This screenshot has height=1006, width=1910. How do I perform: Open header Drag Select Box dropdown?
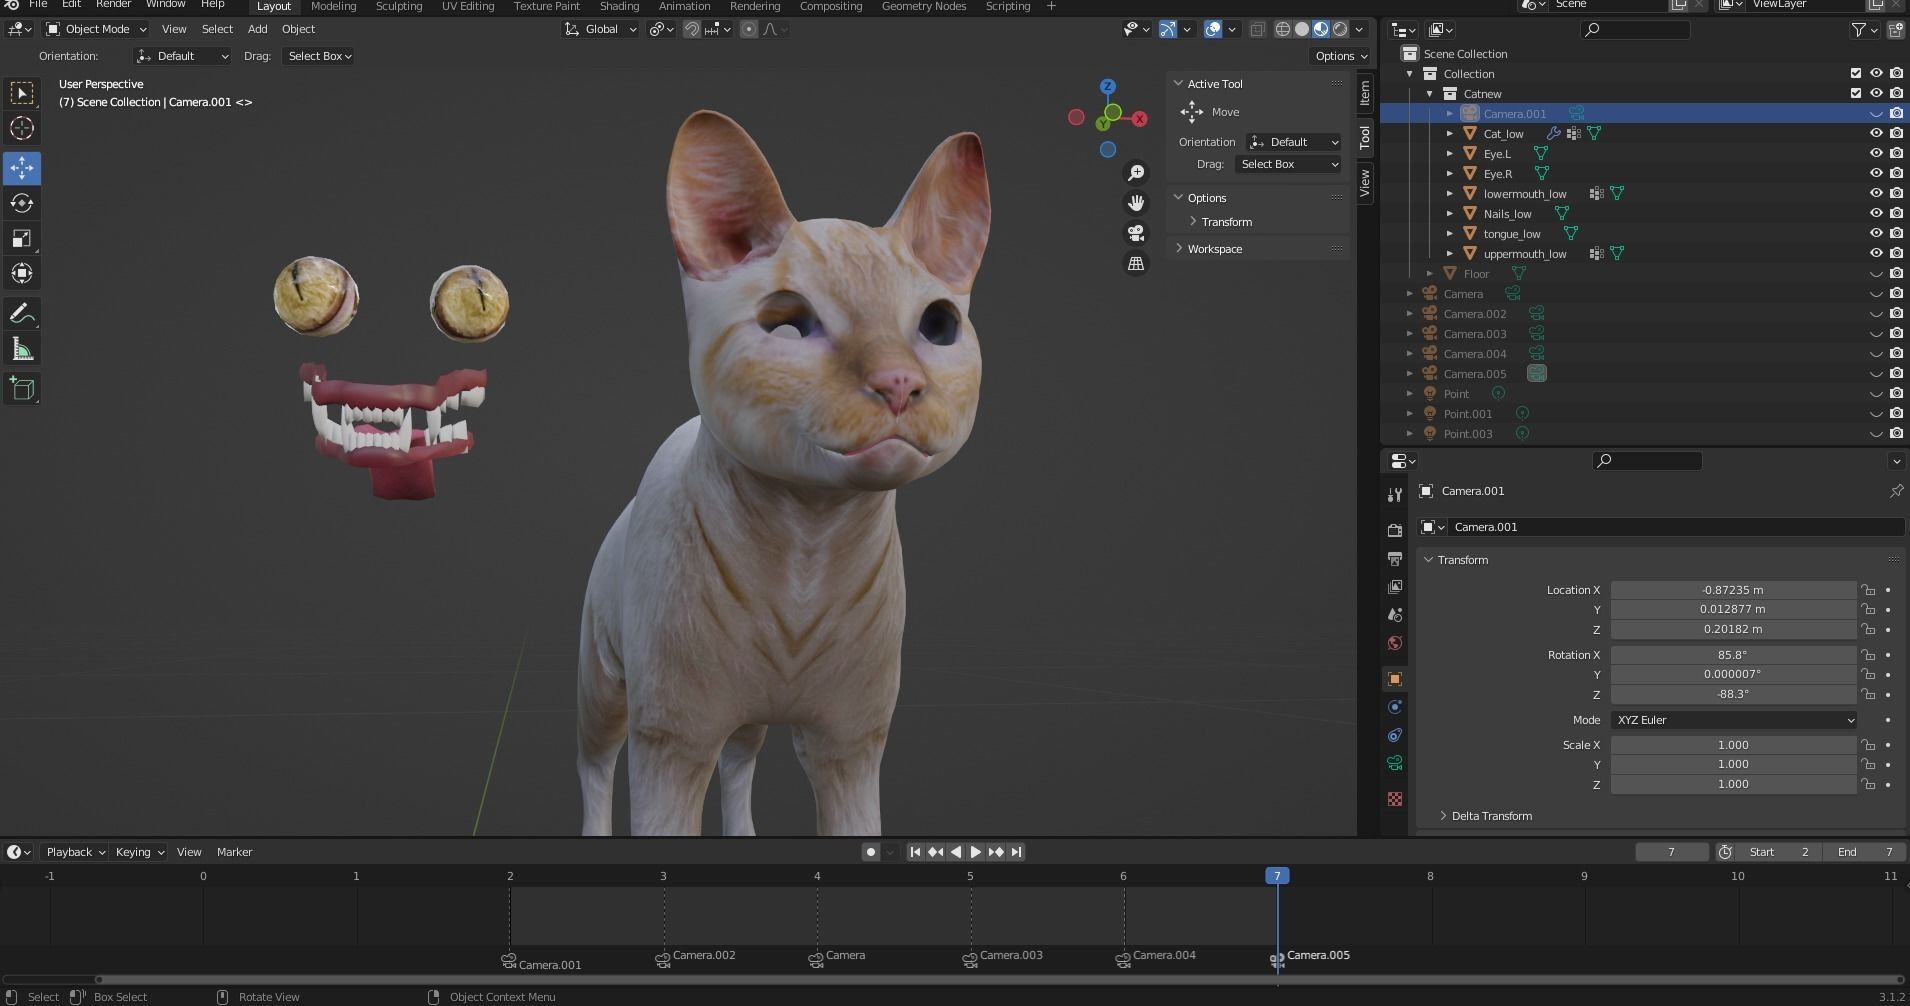(x=319, y=56)
